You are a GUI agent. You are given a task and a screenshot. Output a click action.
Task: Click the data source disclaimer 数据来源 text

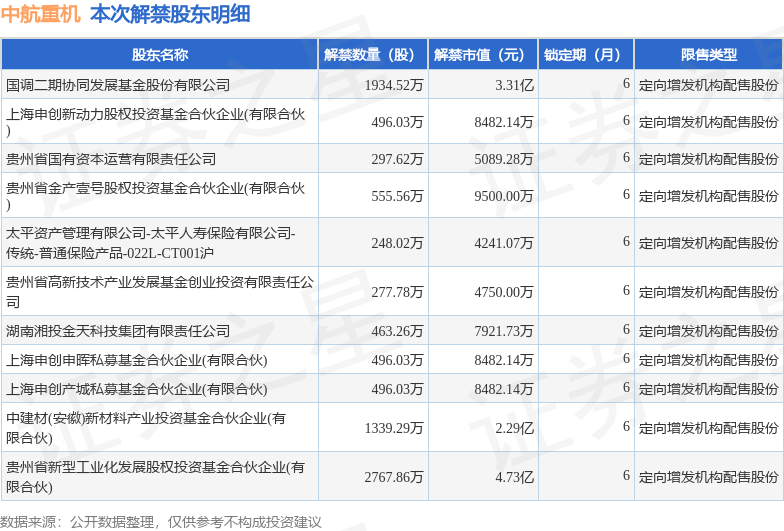click(160, 522)
